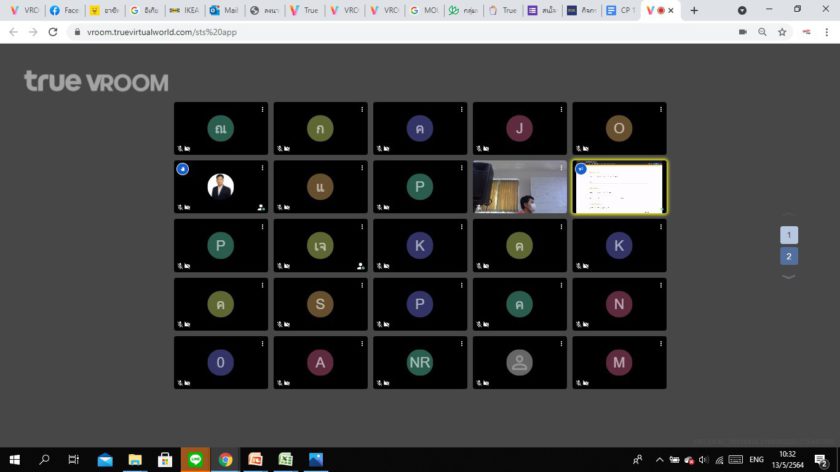Open options menu on the J participant tile

coord(562,109)
